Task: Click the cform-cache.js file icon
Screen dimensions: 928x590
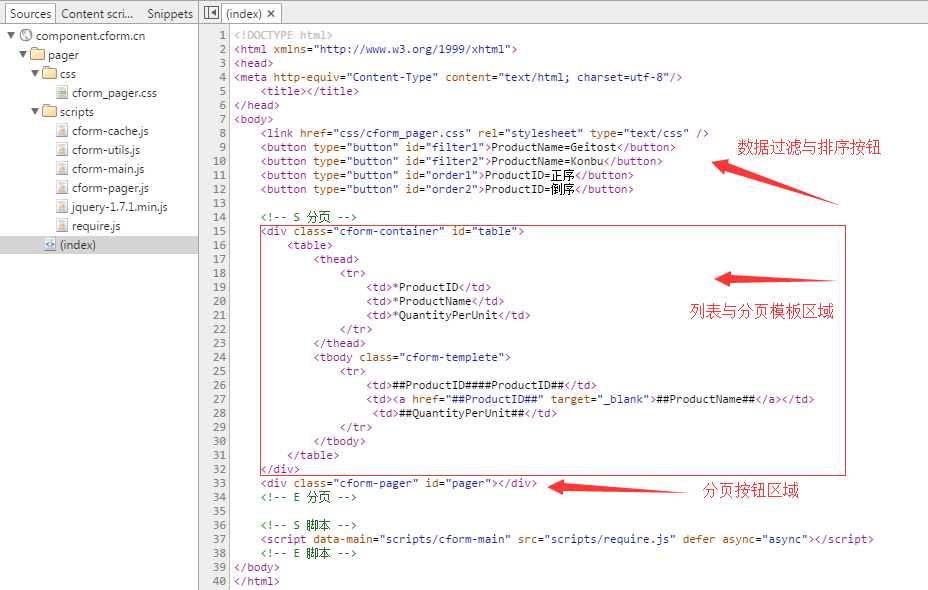Action: (62, 131)
